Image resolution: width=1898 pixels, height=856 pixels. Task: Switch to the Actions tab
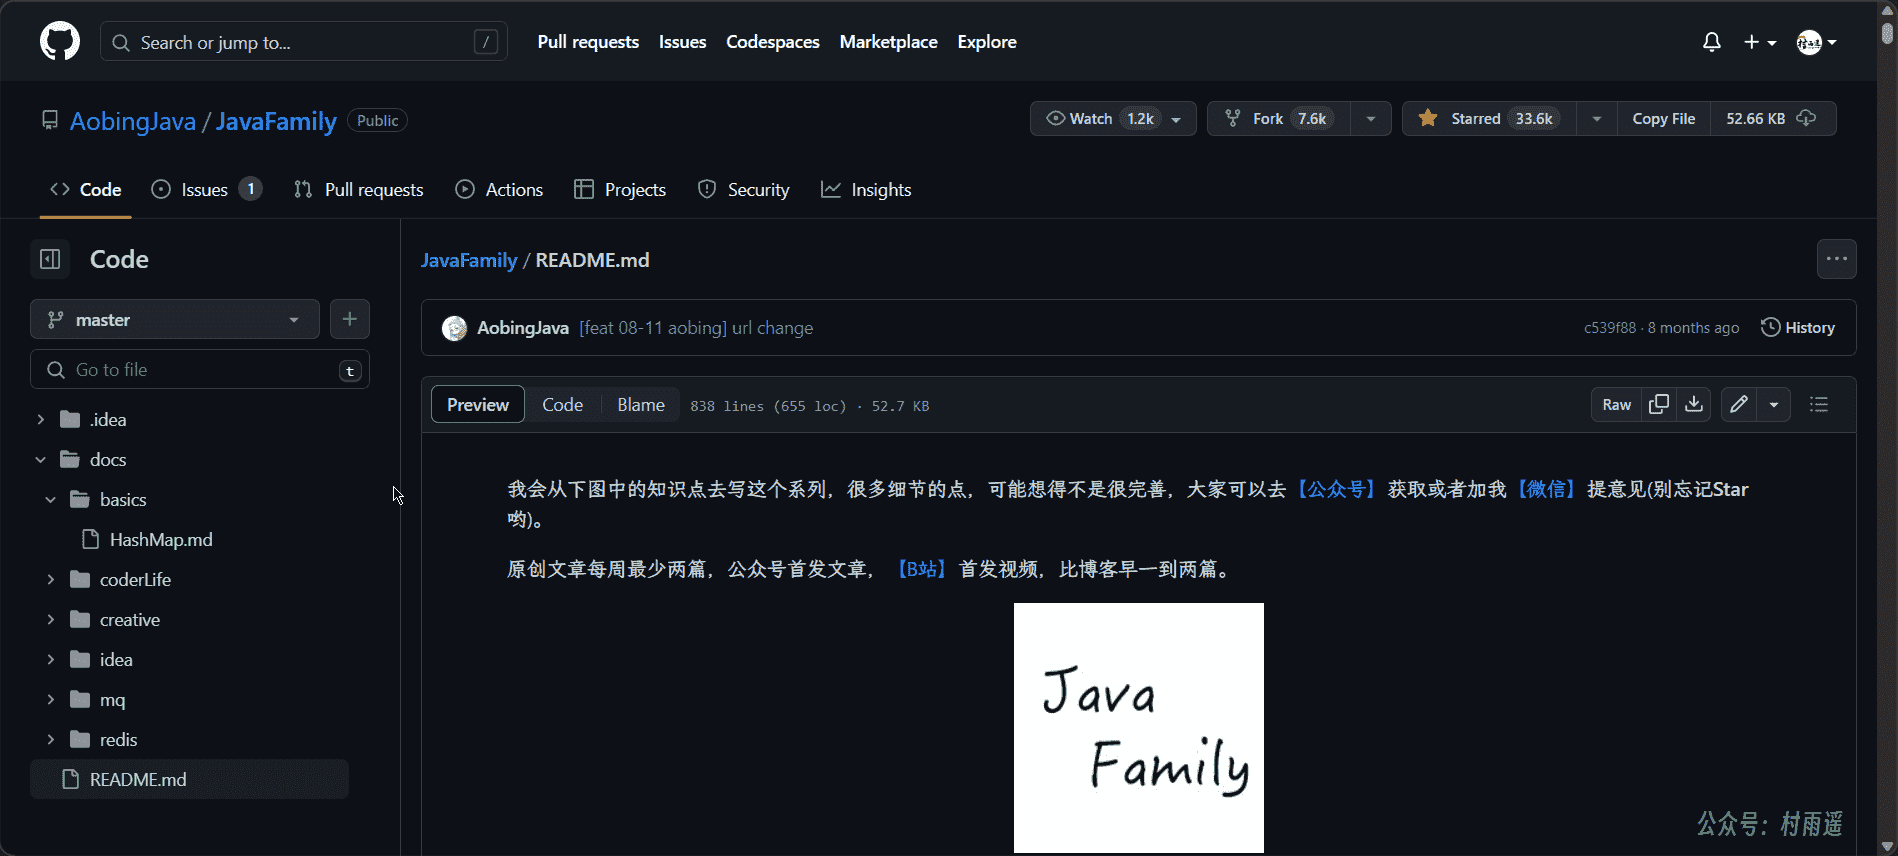click(499, 189)
